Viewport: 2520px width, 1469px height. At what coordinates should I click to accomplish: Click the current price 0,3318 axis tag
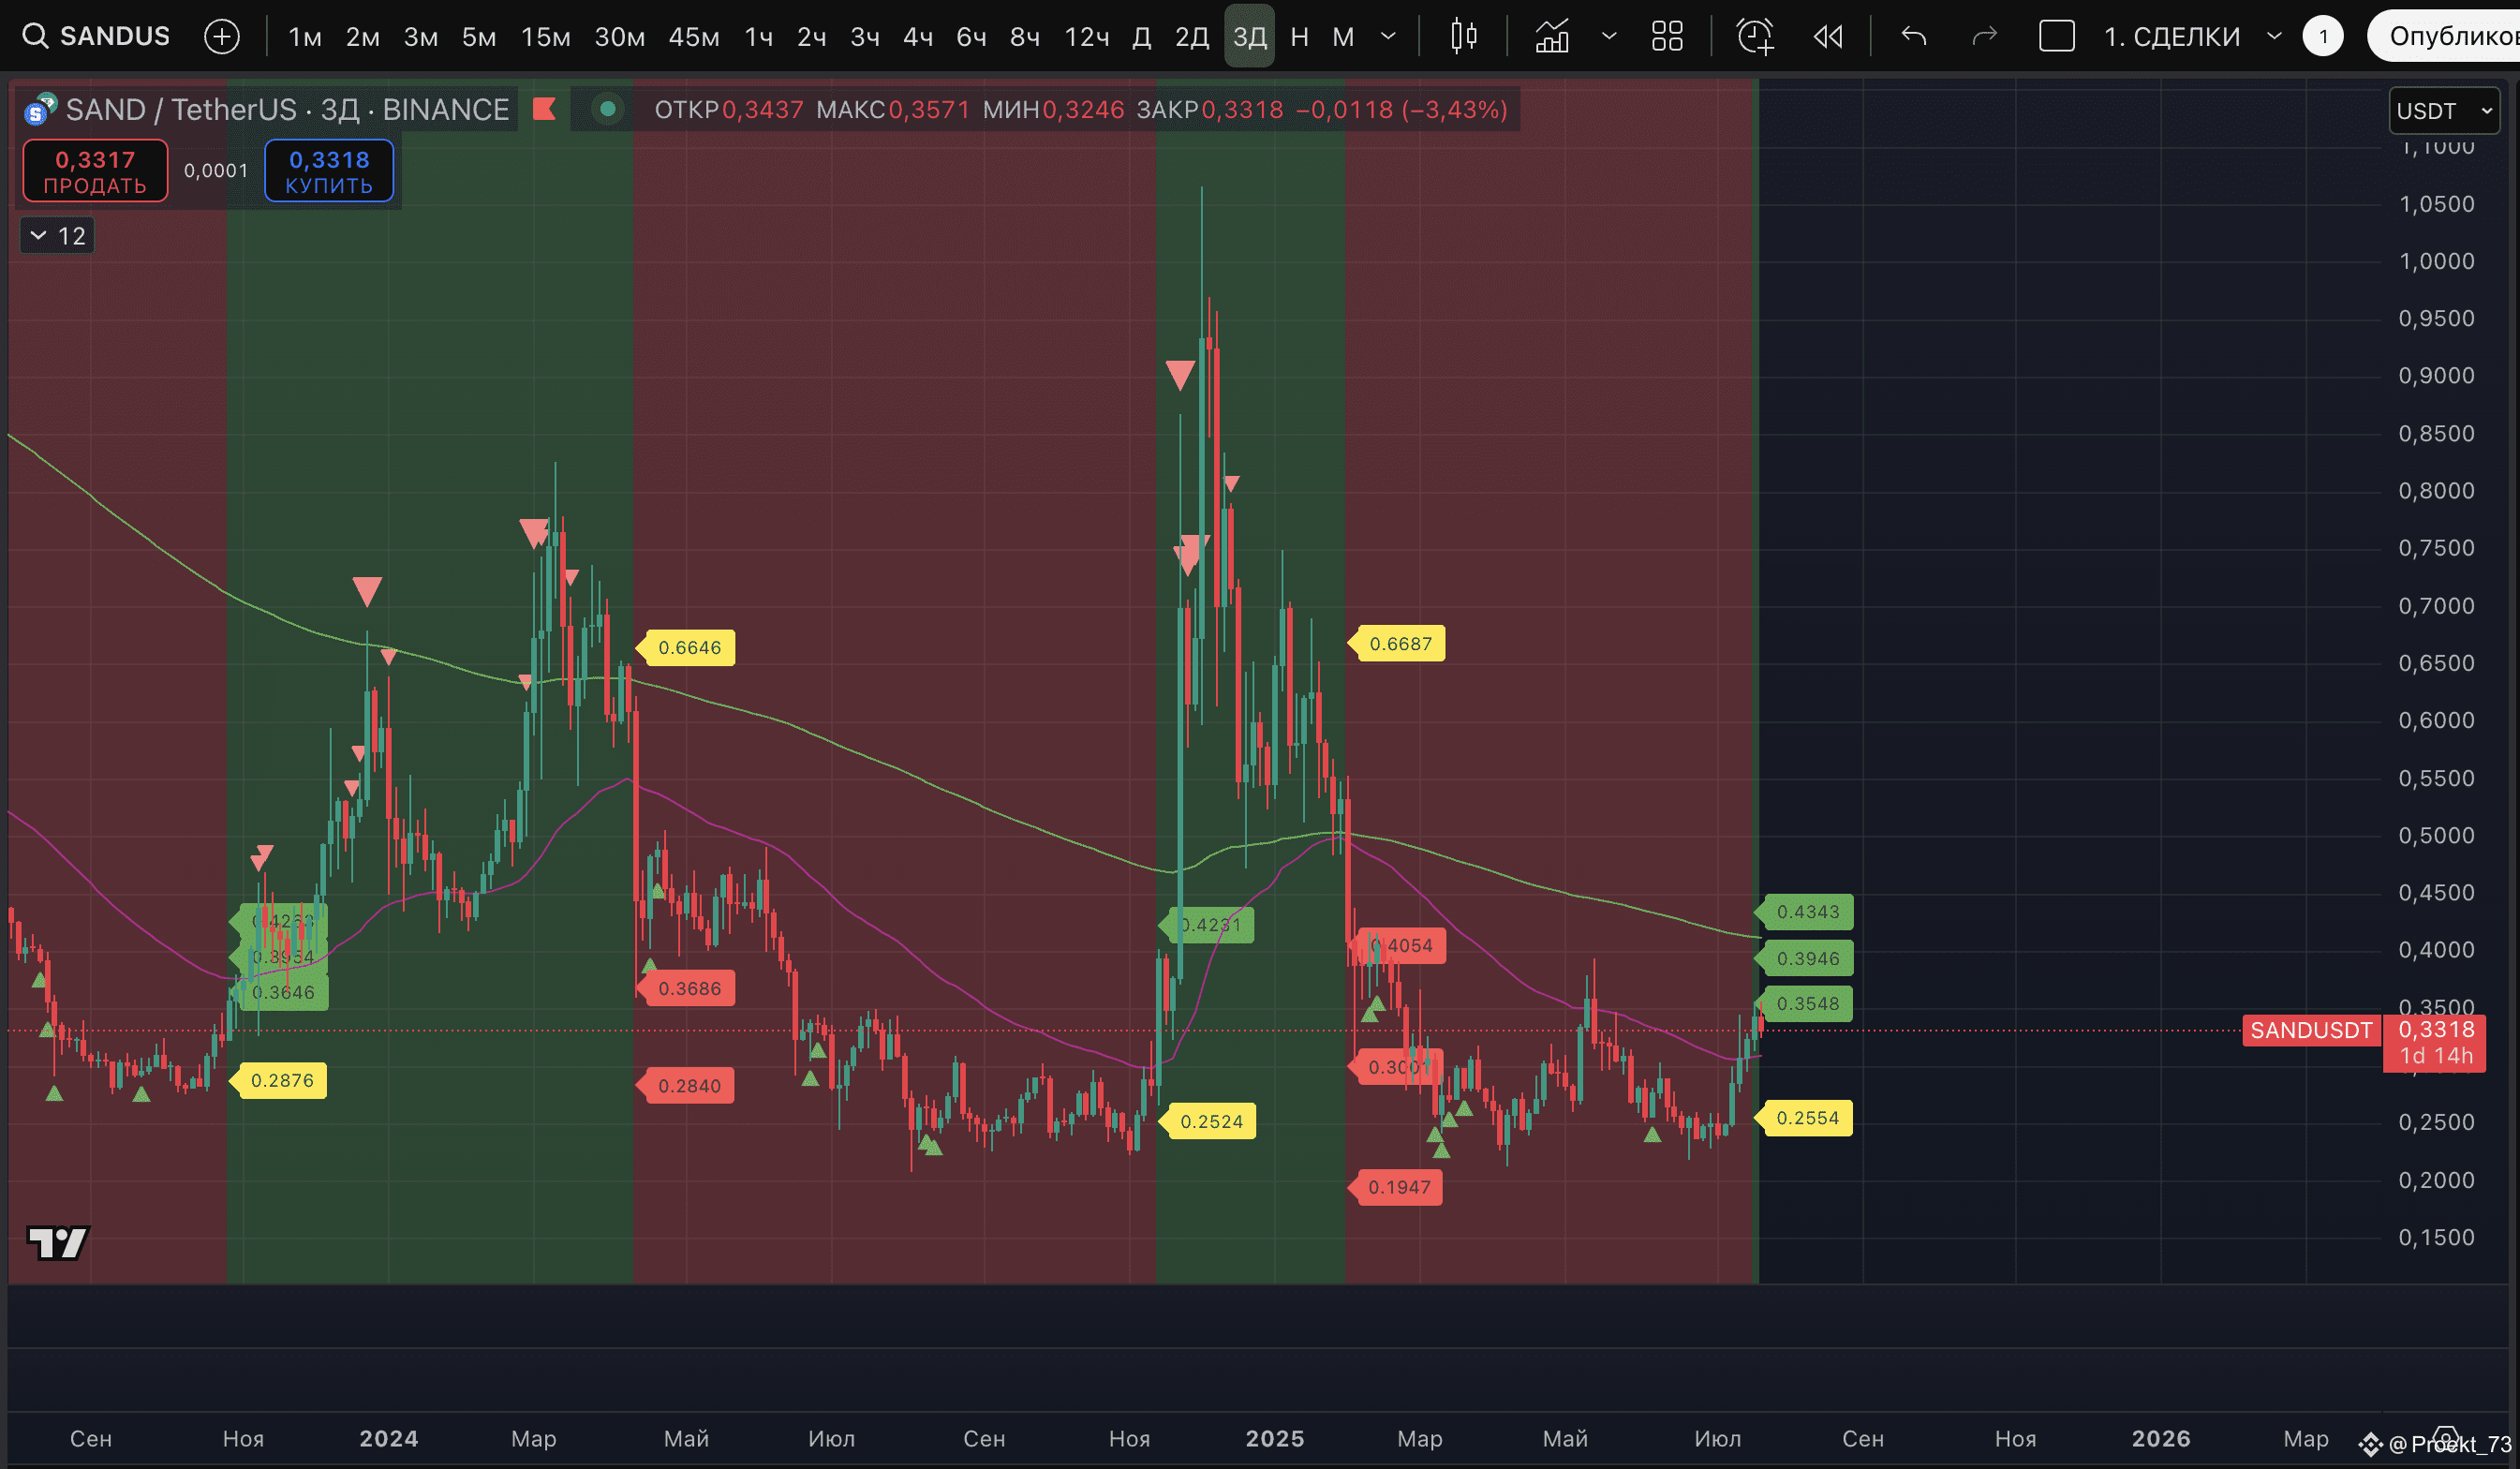2436,1041
